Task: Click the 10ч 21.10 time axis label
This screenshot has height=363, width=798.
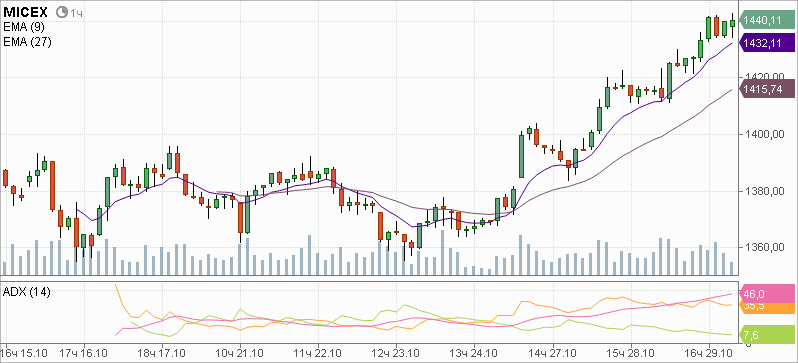Action: click(239, 352)
